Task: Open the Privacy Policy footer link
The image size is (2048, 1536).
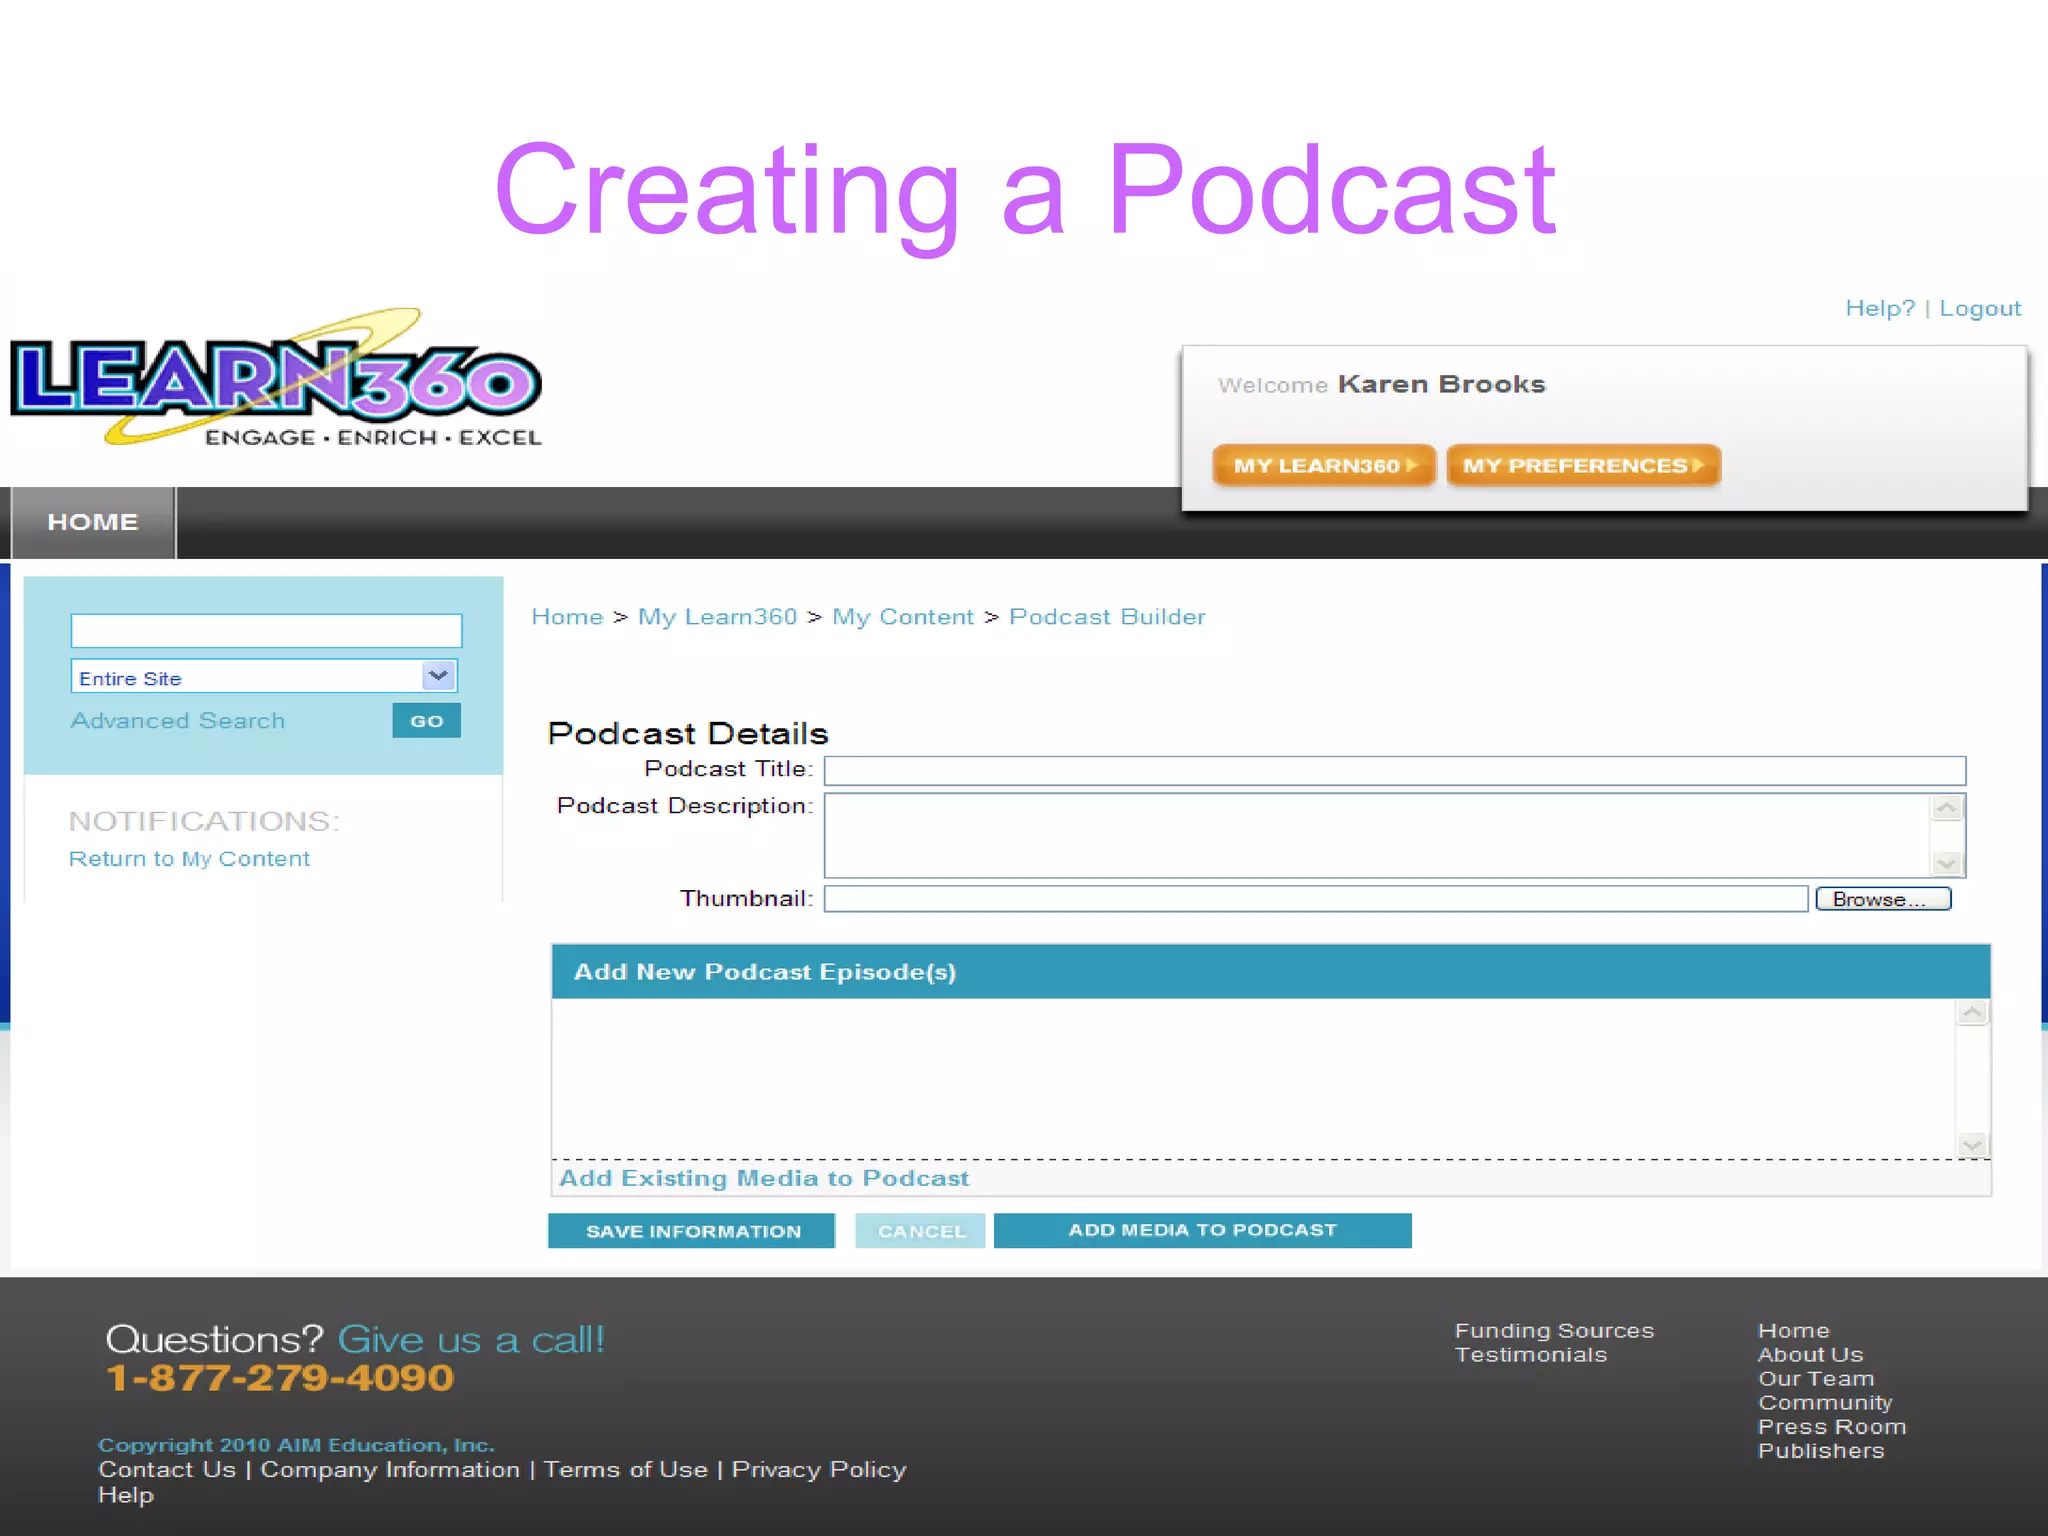Action: [818, 1469]
